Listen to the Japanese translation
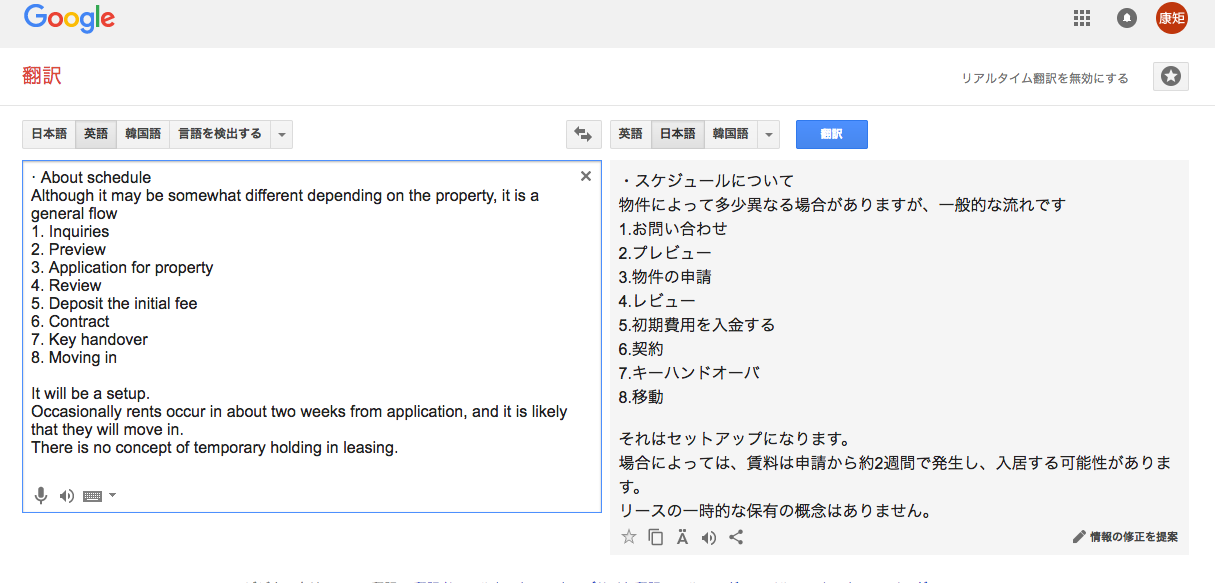Screen dimensions: 1215x583 coord(709,537)
